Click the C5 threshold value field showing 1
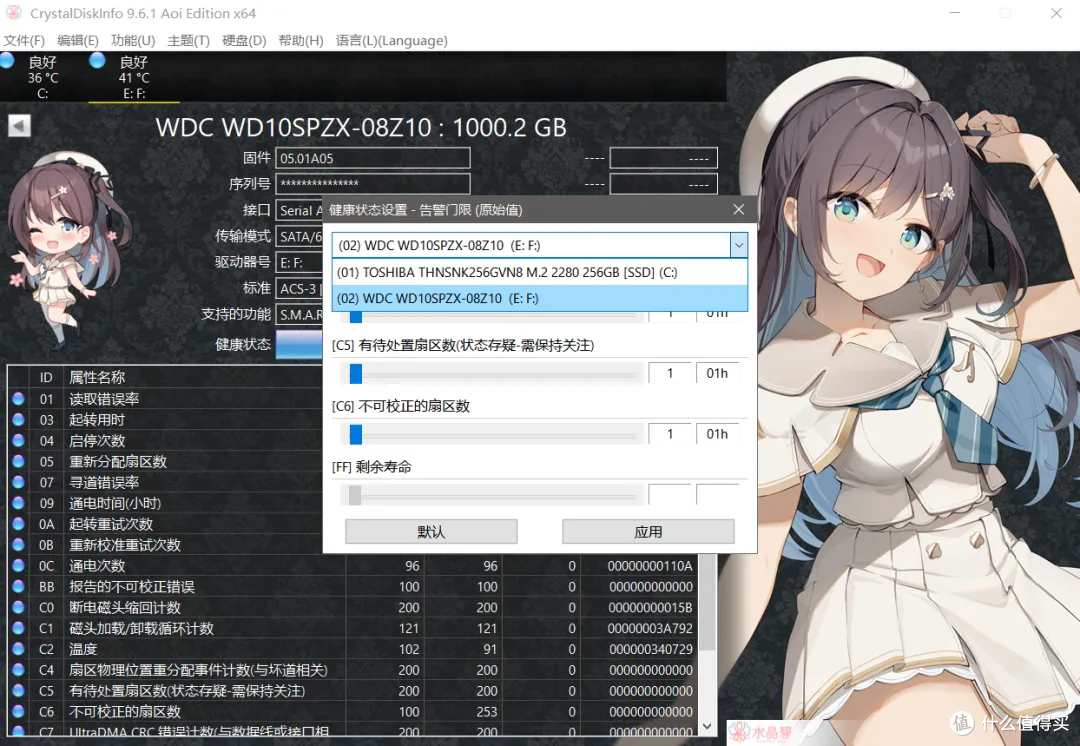This screenshot has height=746, width=1080. (x=669, y=373)
